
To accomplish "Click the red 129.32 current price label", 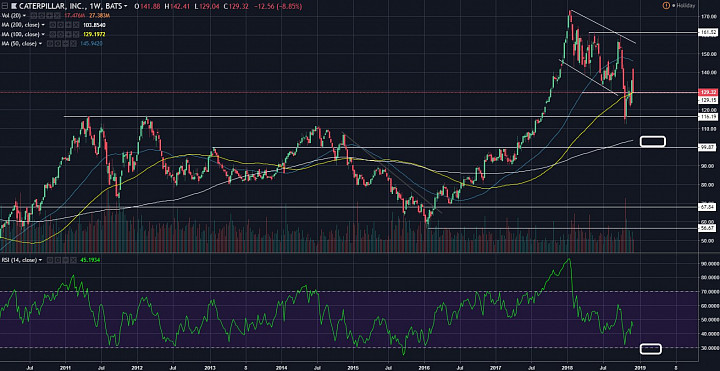I will point(707,92).
